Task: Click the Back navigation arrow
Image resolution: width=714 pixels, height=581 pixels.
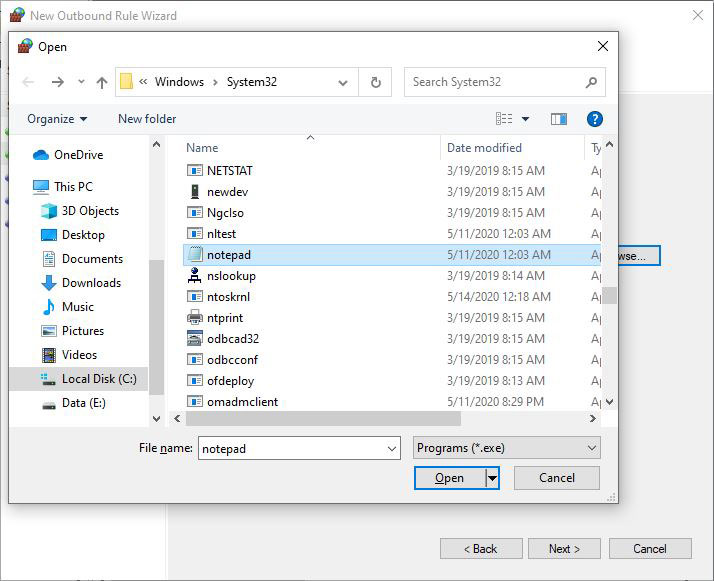Action: [x=28, y=82]
